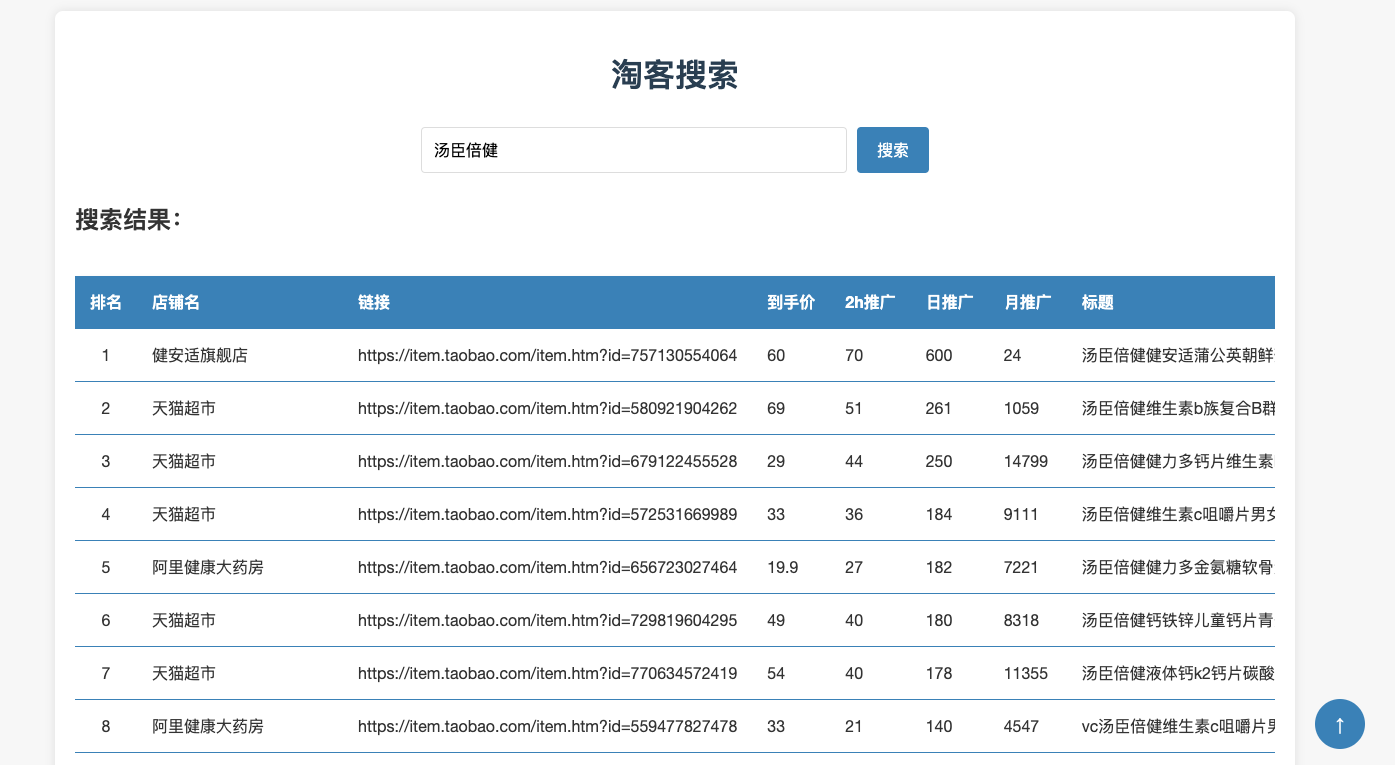Click the 2h推广 column header
This screenshot has width=1395, height=765.
[x=870, y=303]
